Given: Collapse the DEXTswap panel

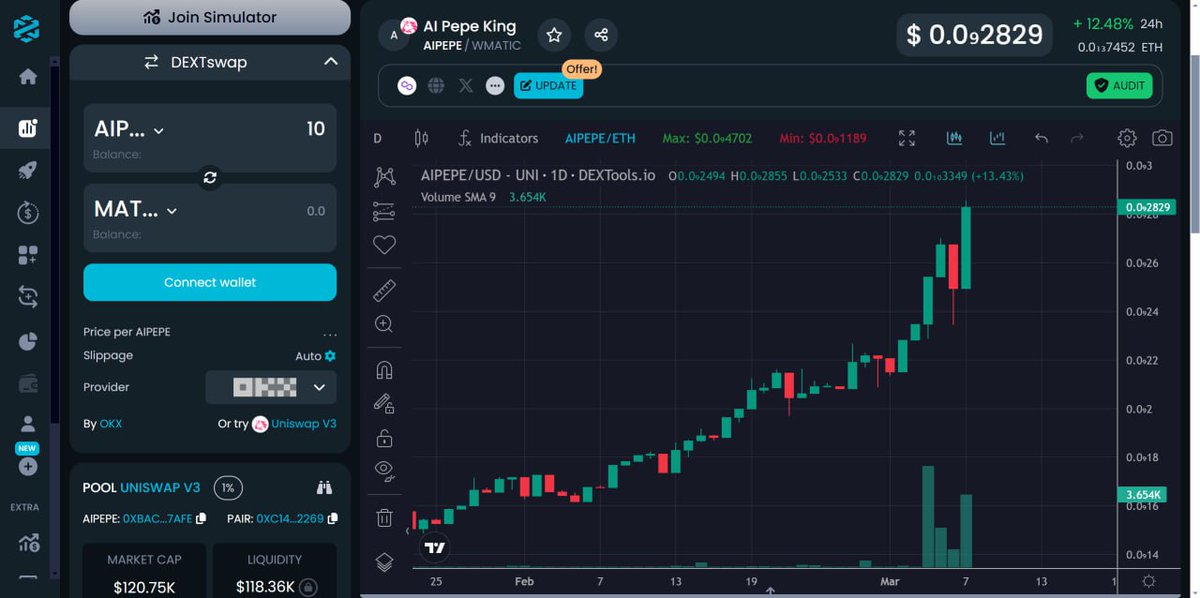Looking at the screenshot, I should point(330,61).
